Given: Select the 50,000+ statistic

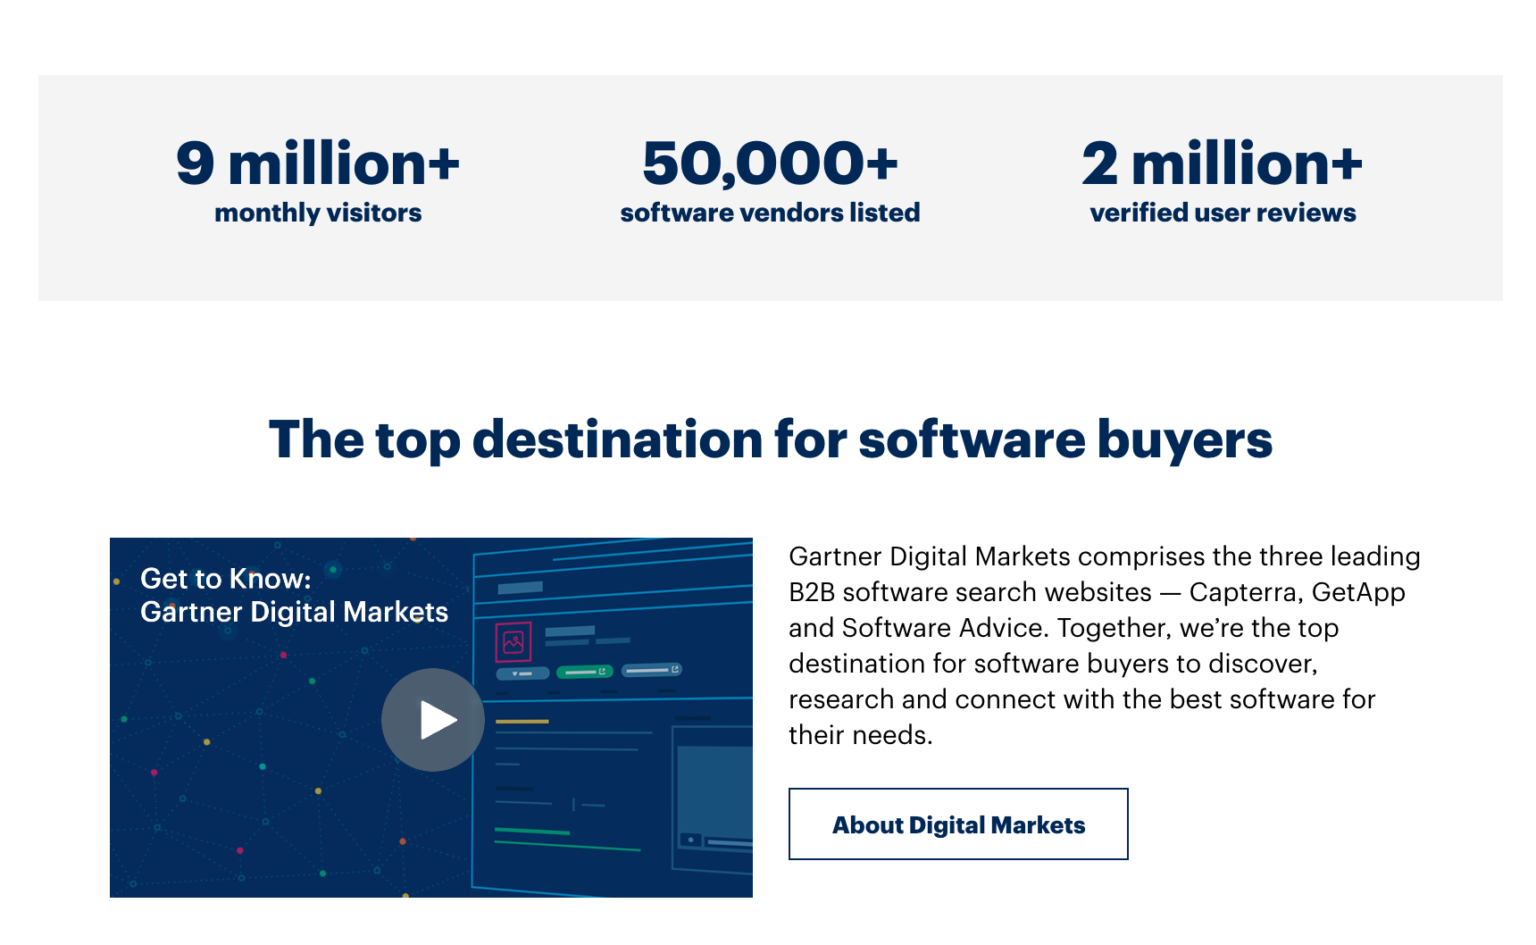Looking at the screenshot, I should 770,163.
